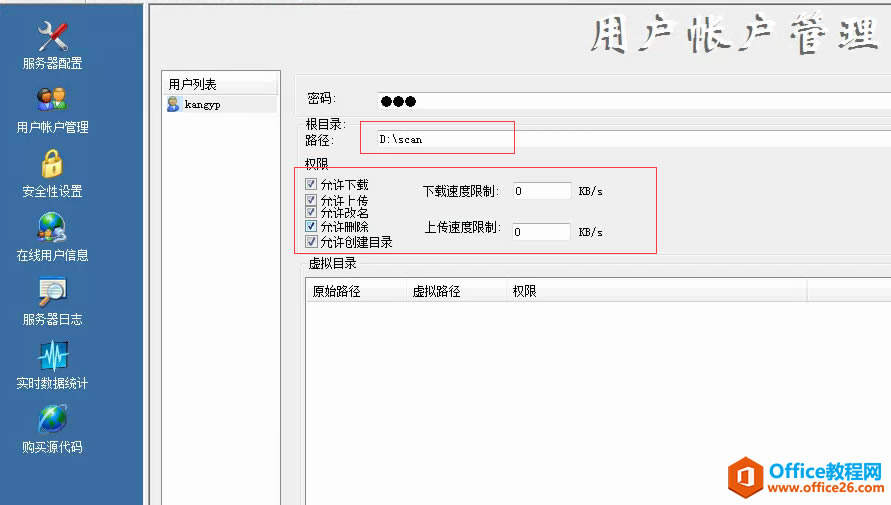Click the 安全性设置 label text
This screenshot has width=891, height=505.
coord(52,191)
